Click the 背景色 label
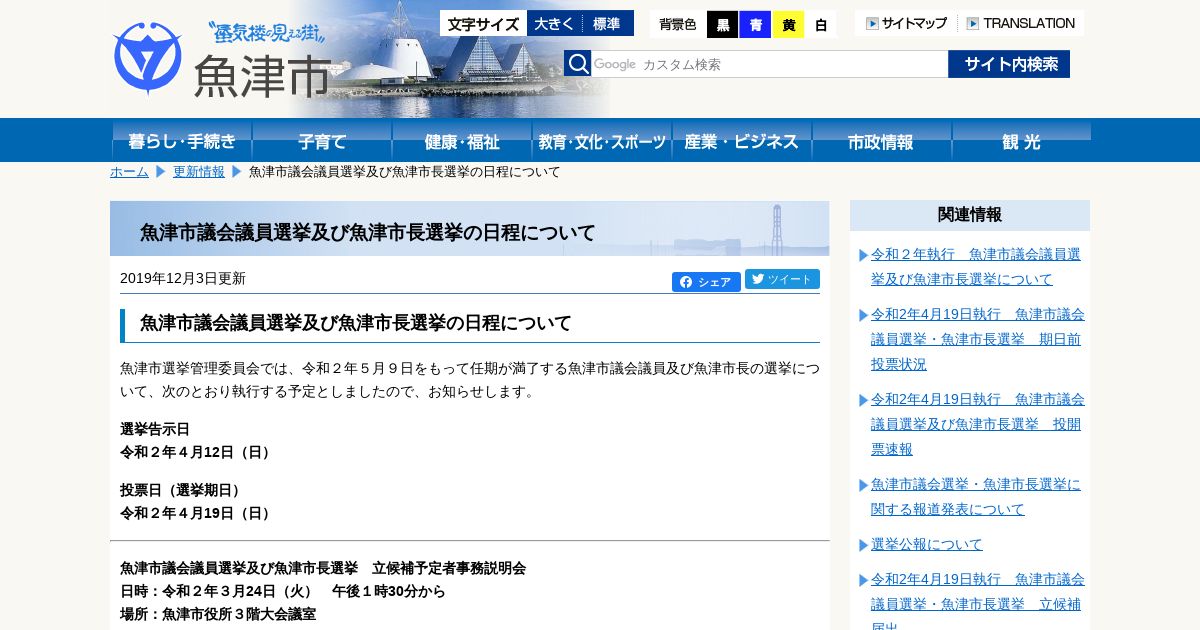Viewport: 1200px width, 630px height. coord(678,24)
